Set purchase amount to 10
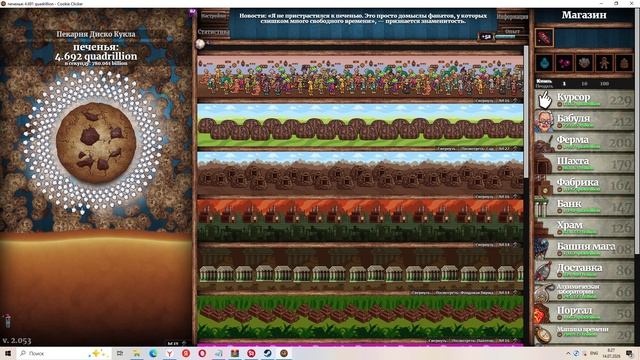This screenshot has height=360, width=640. (x=584, y=84)
